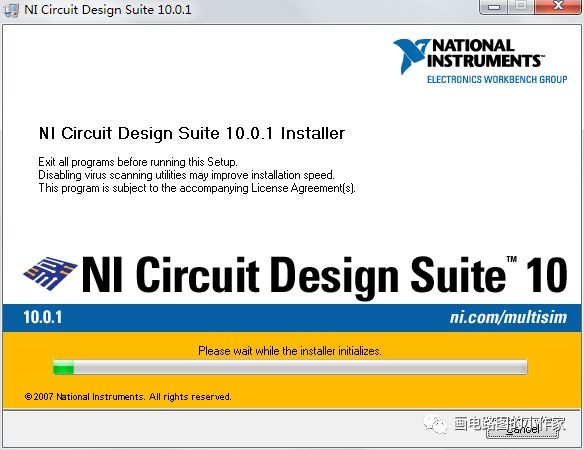Click the disabled maximize button
The height and width of the screenshot is (450, 584).
click(521, 7)
